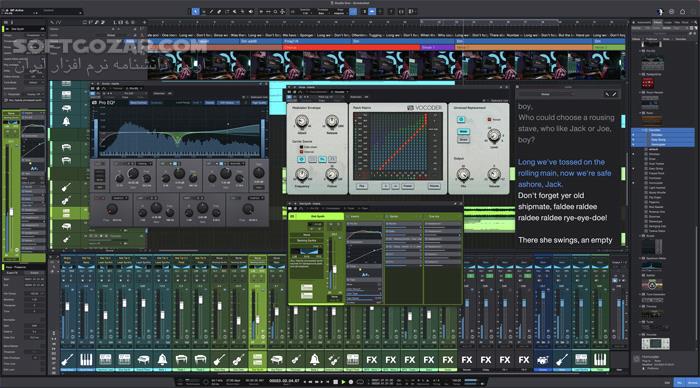The width and height of the screenshot is (700, 388).
Task: Click the Record button in the transport bar
Action: tap(351, 382)
